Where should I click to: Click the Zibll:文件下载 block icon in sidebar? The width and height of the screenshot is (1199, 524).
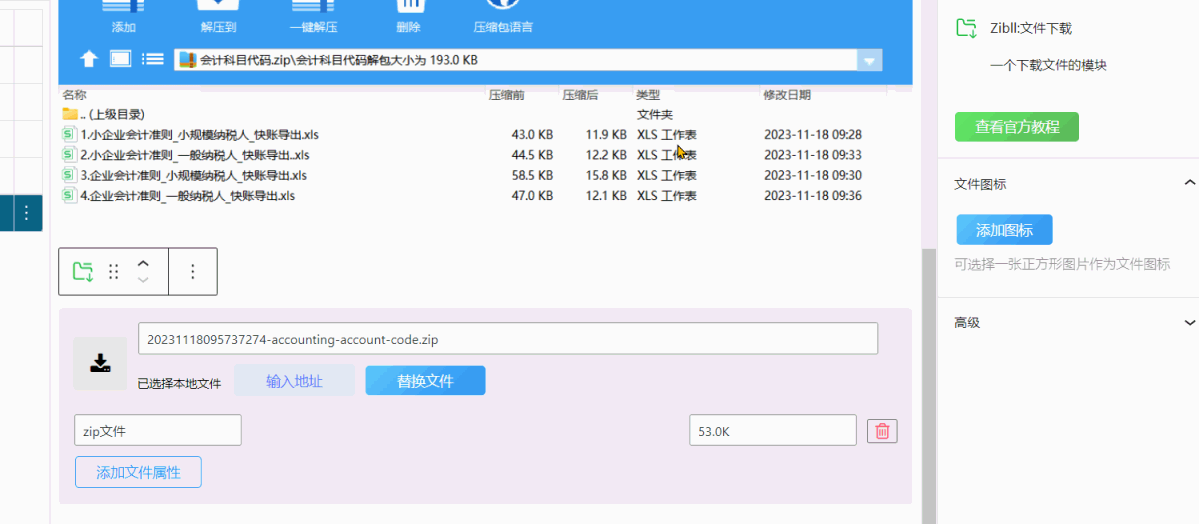967,28
